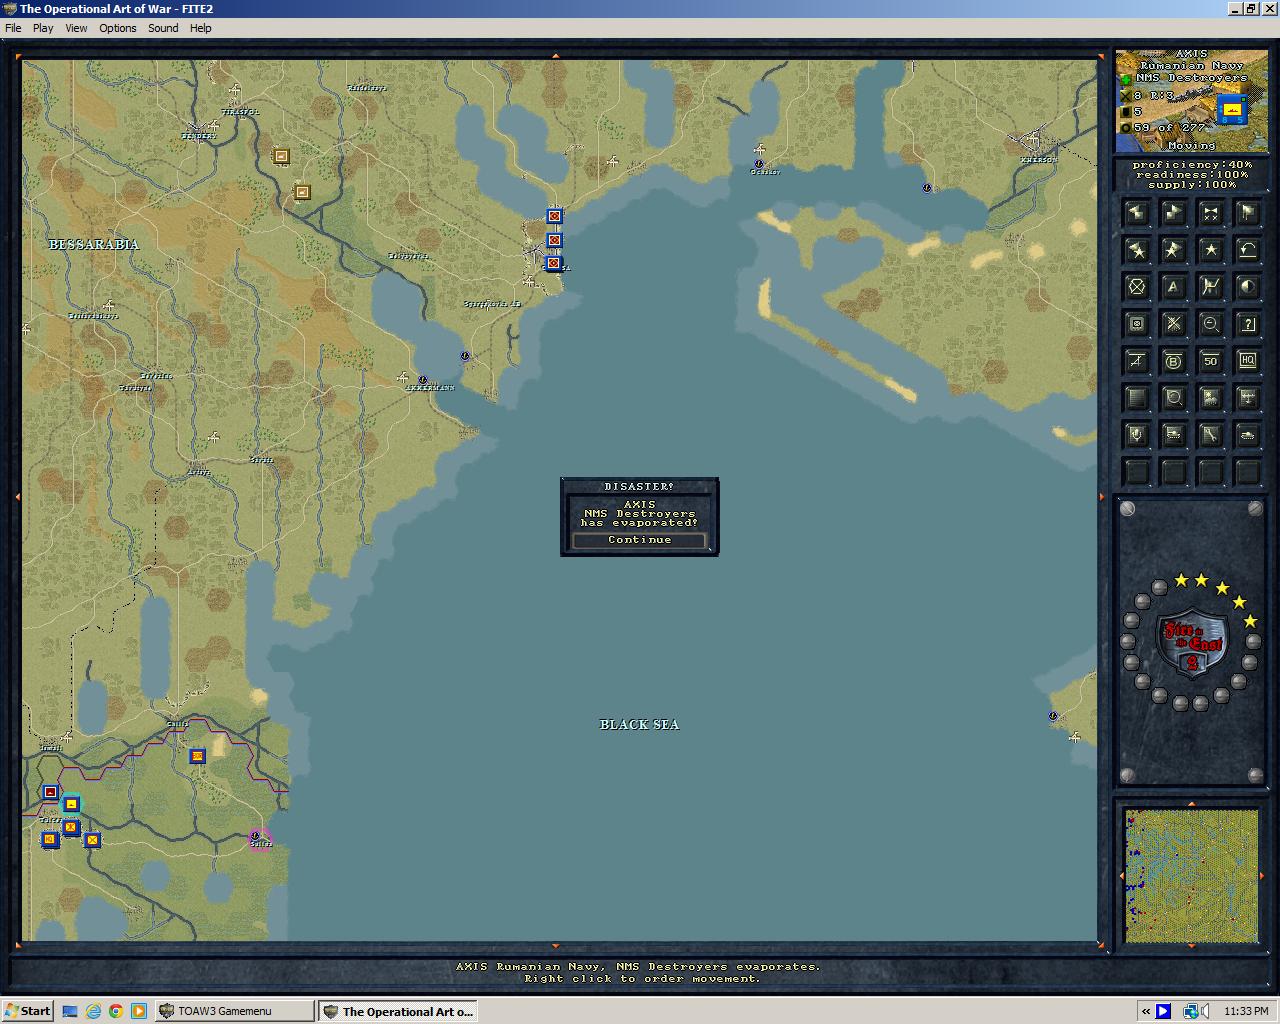Click the single star icon
This screenshot has height=1024, width=1280.
(1210, 250)
